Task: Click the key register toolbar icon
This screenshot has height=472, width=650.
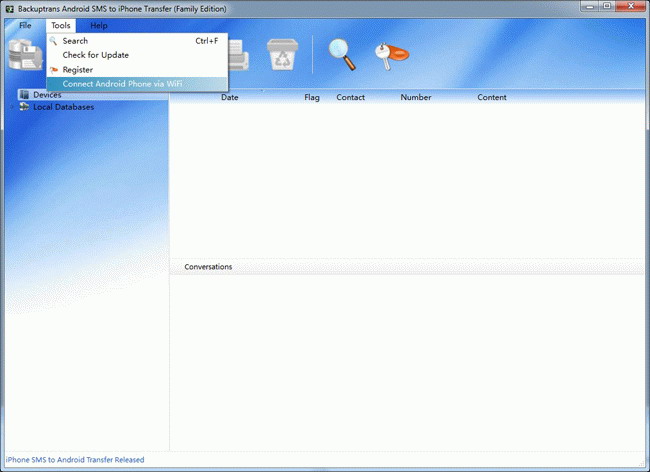Action: click(x=391, y=56)
